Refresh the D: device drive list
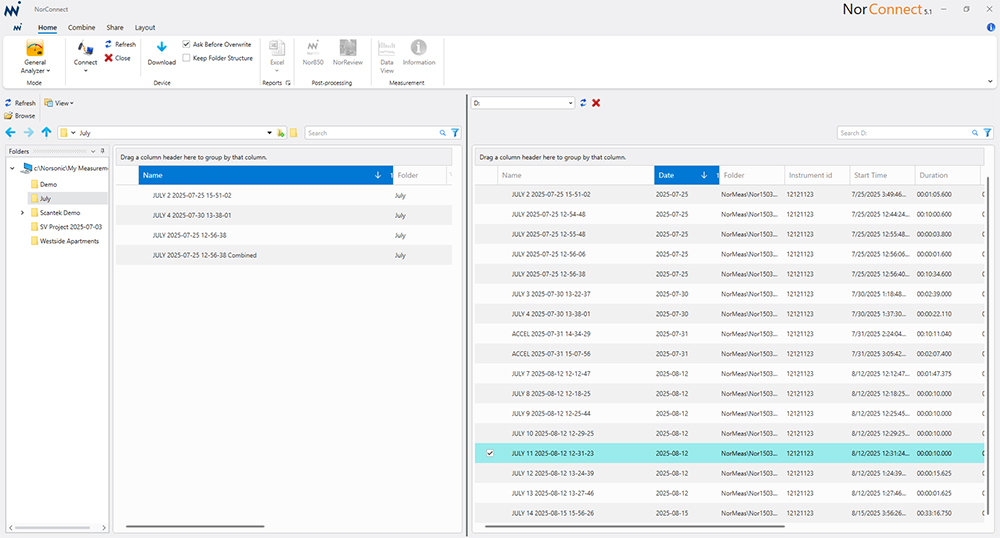 [x=583, y=103]
